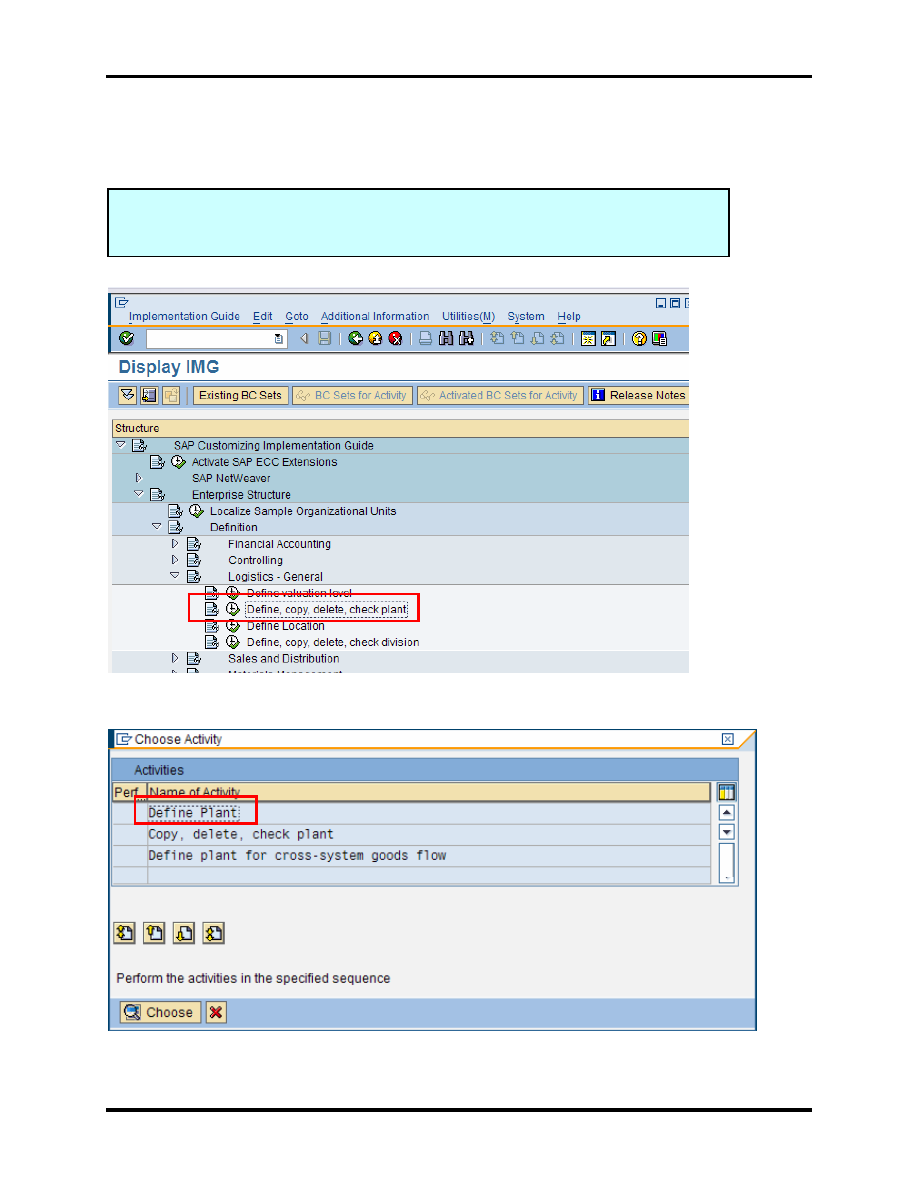Click the Activities list scroll-down arrow
The width and height of the screenshot is (918, 1188).
point(727,832)
